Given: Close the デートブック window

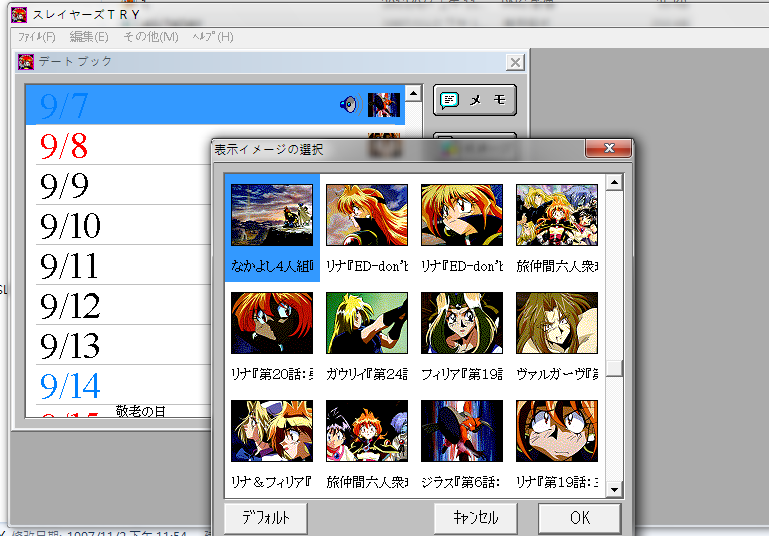Looking at the screenshot, I should point(515,62).
